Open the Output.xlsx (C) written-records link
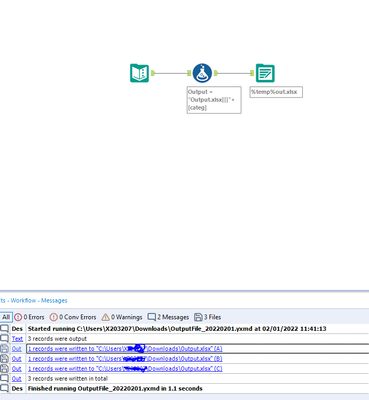This screenshot has height=400, width=369. pos(125,369)
